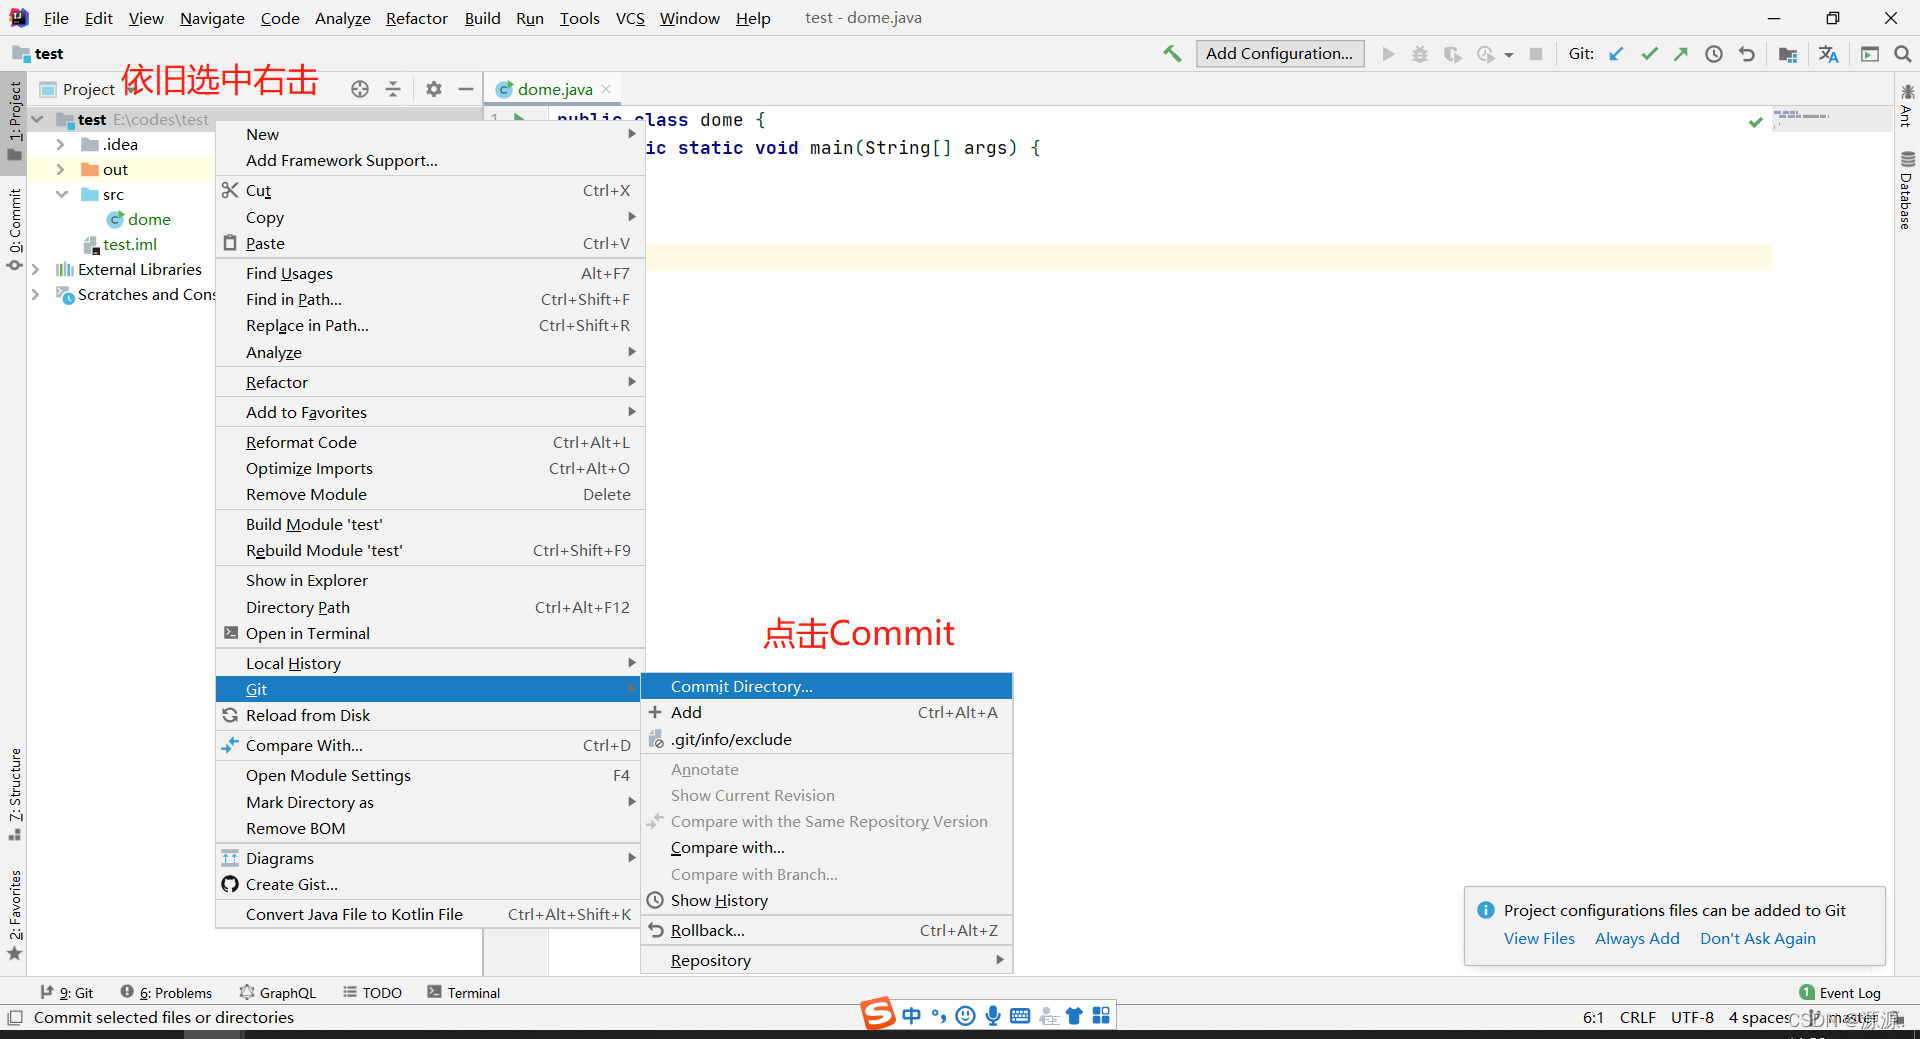Click the Git update project arrow icon
The width and height of the screenshot is (1920, 1039).
click(x=1616, y=54)
